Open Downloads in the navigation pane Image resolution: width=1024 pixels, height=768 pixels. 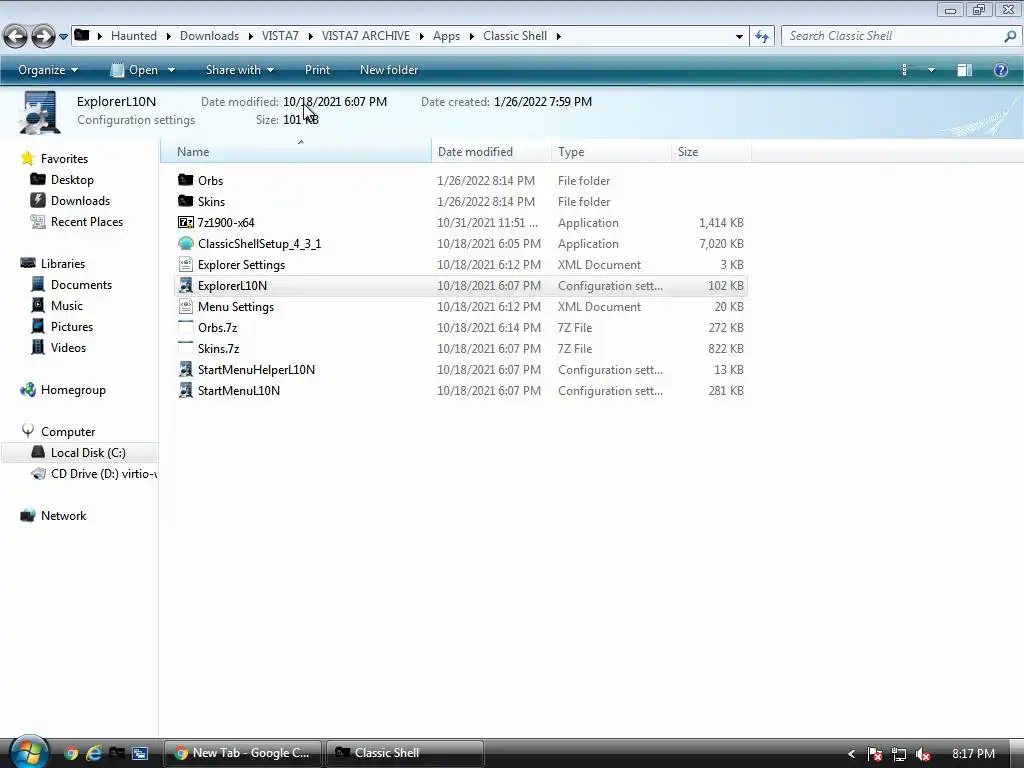[x=80, y=200]
